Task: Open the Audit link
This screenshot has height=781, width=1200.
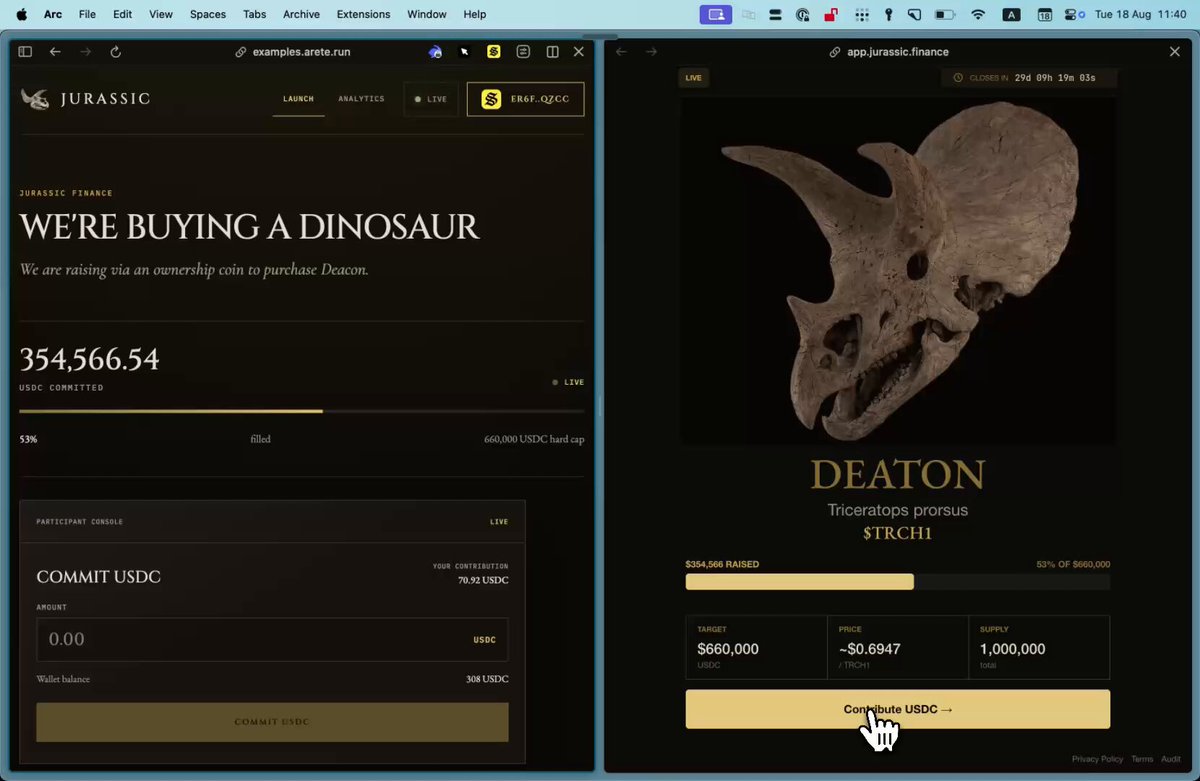Action: [x=1171, y=759]
